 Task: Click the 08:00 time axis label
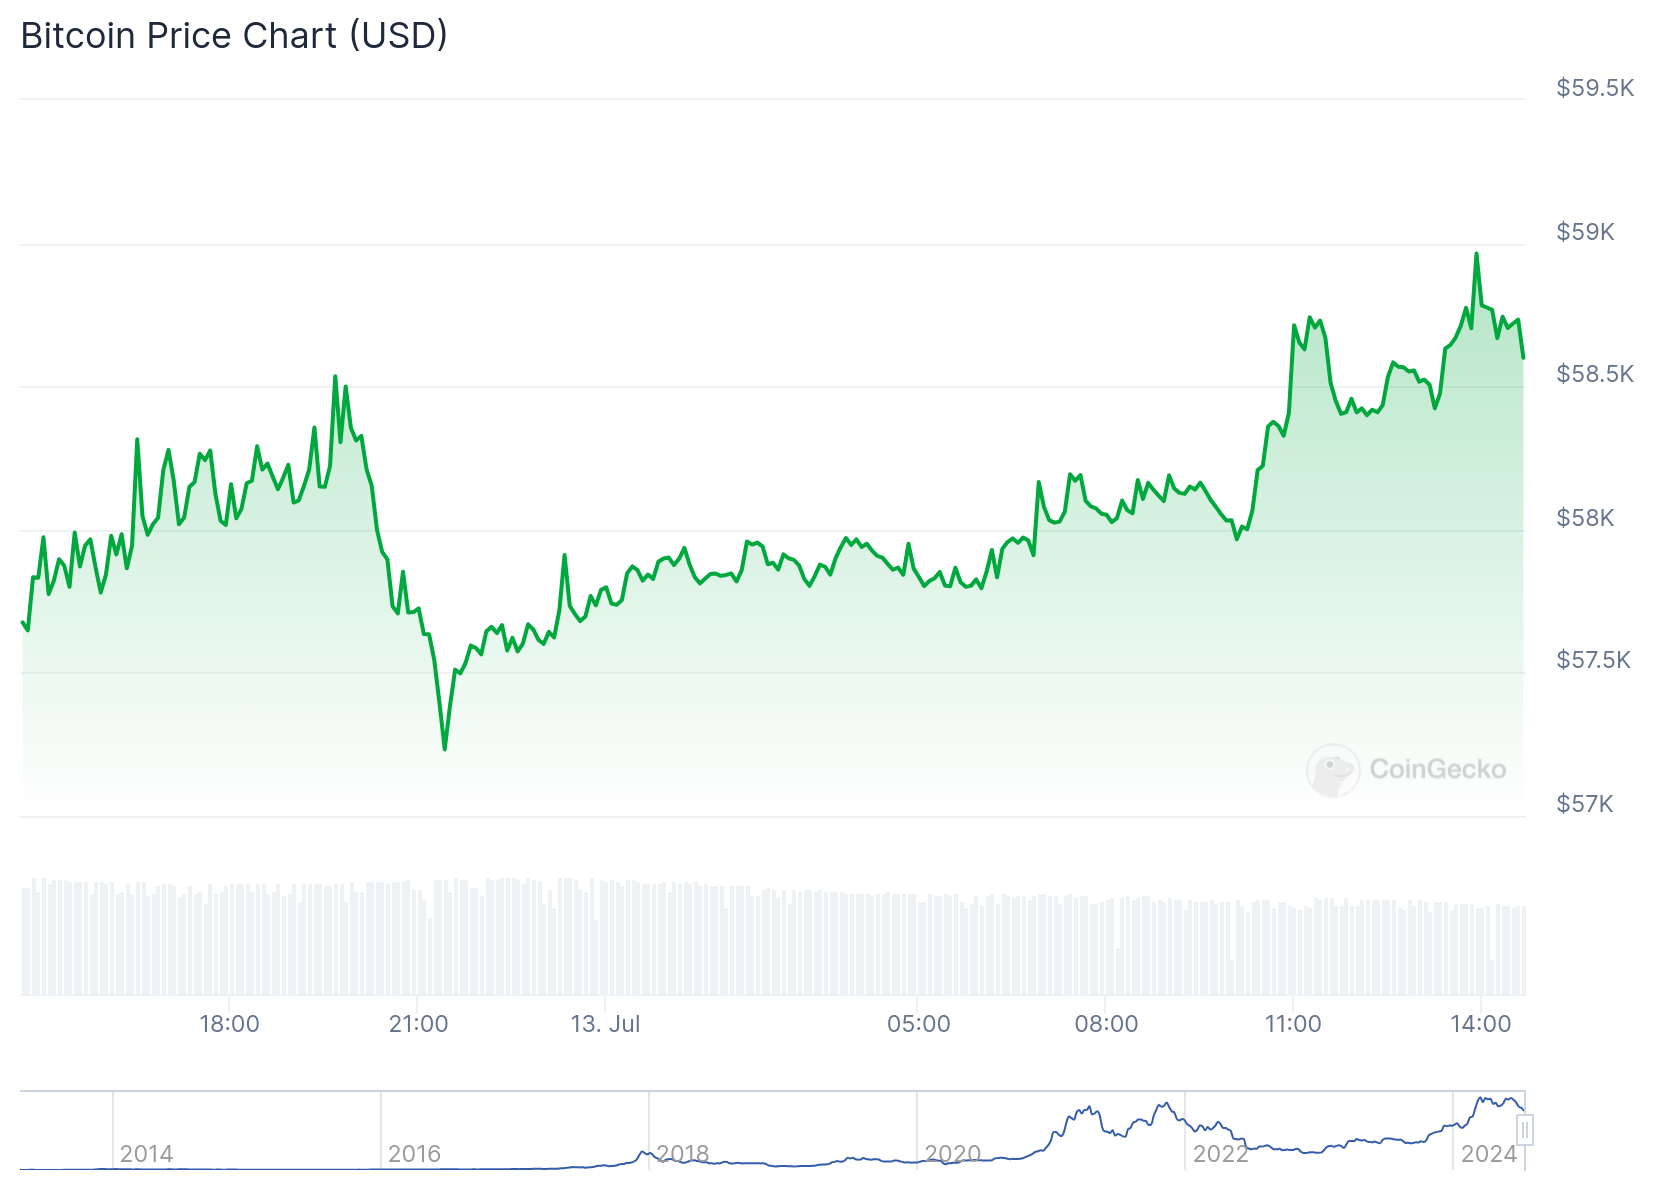tap(1106, 1024)
